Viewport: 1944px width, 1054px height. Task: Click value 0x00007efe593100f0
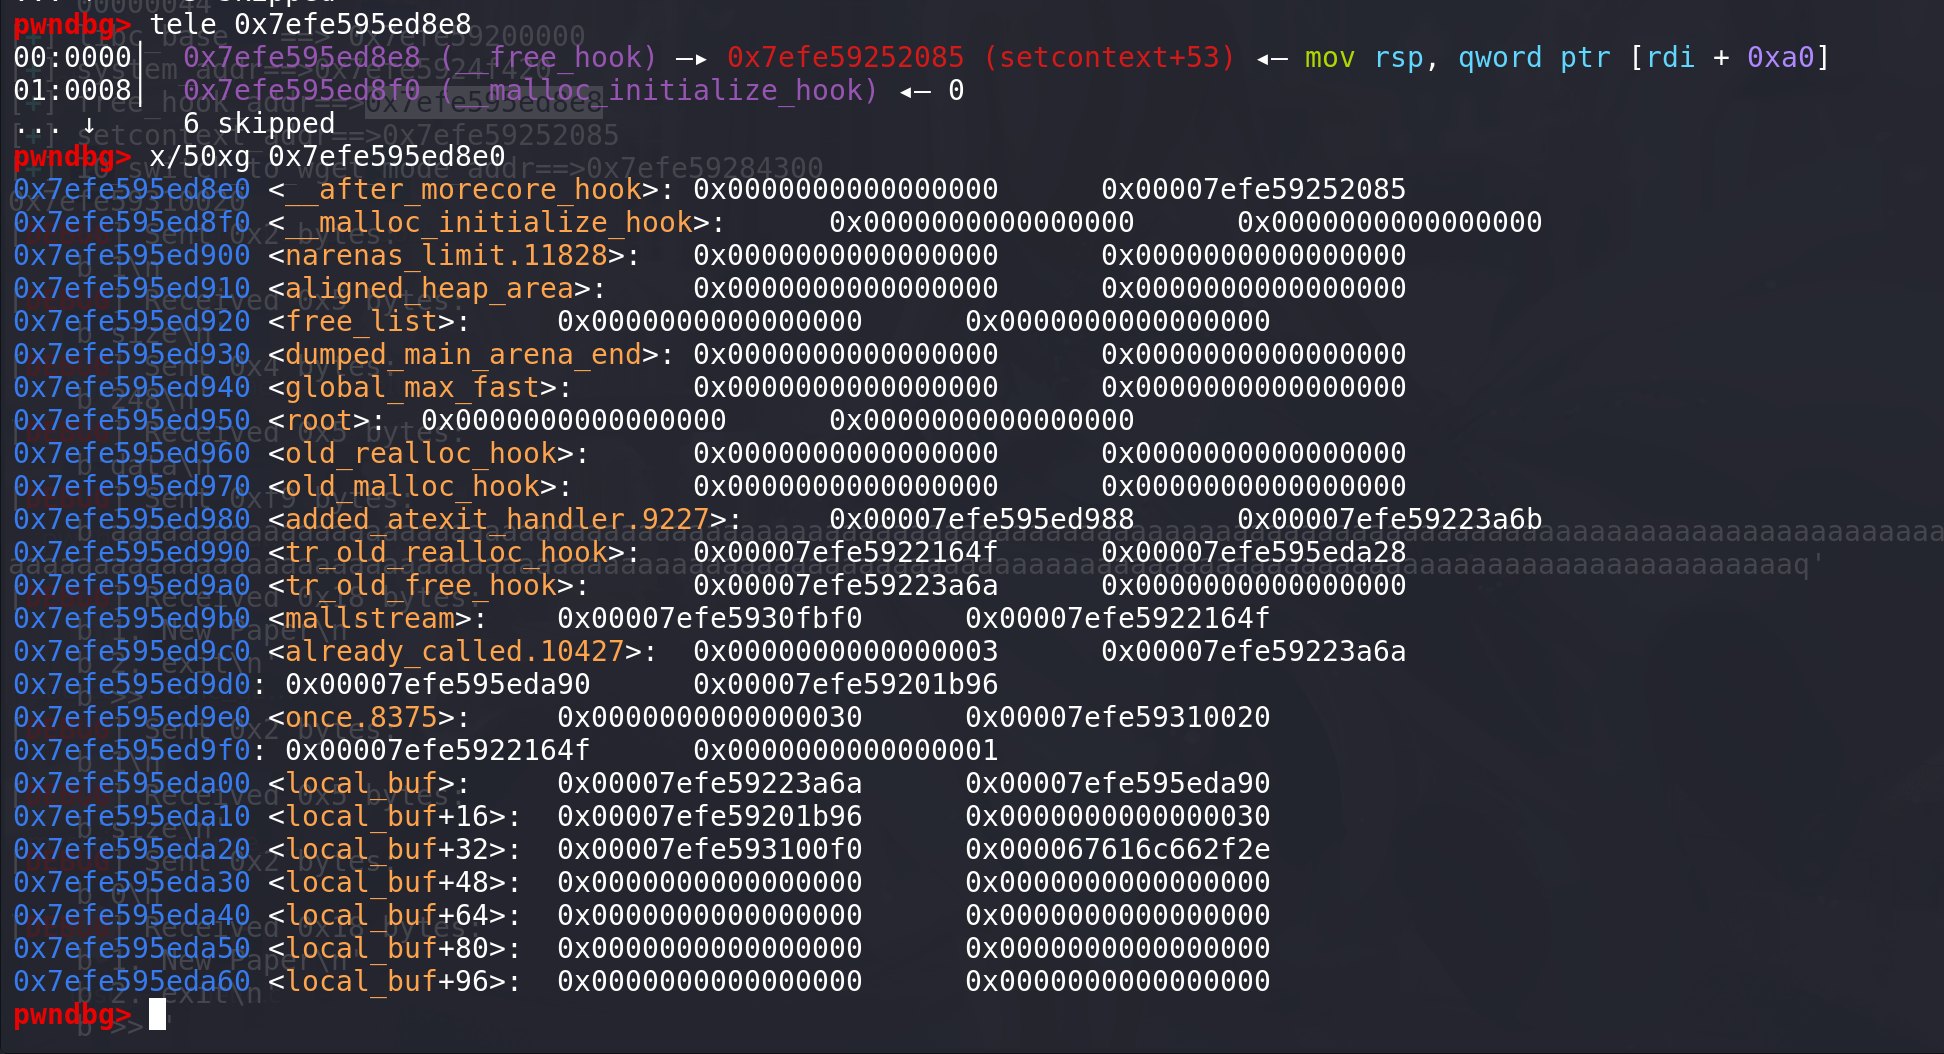(709, 849)
